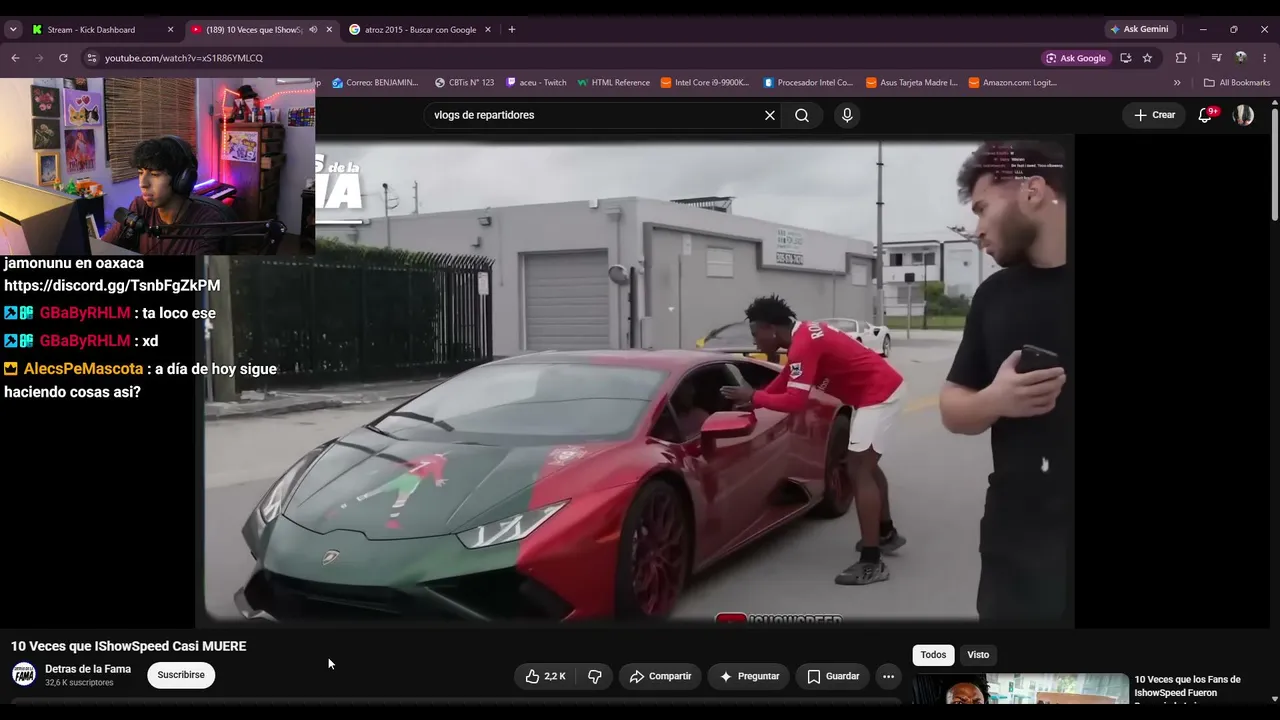Expand the hidden bookmarks chevron
Viewport: 1280px width, 720px height.
pyautogui.click(x=1177, y=83)
